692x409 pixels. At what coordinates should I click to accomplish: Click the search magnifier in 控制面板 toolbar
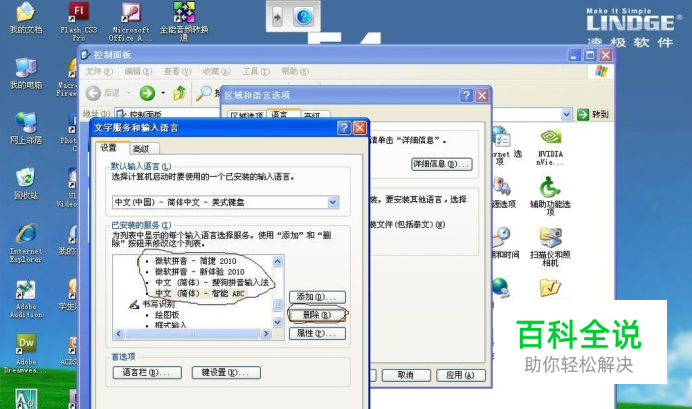204,93
